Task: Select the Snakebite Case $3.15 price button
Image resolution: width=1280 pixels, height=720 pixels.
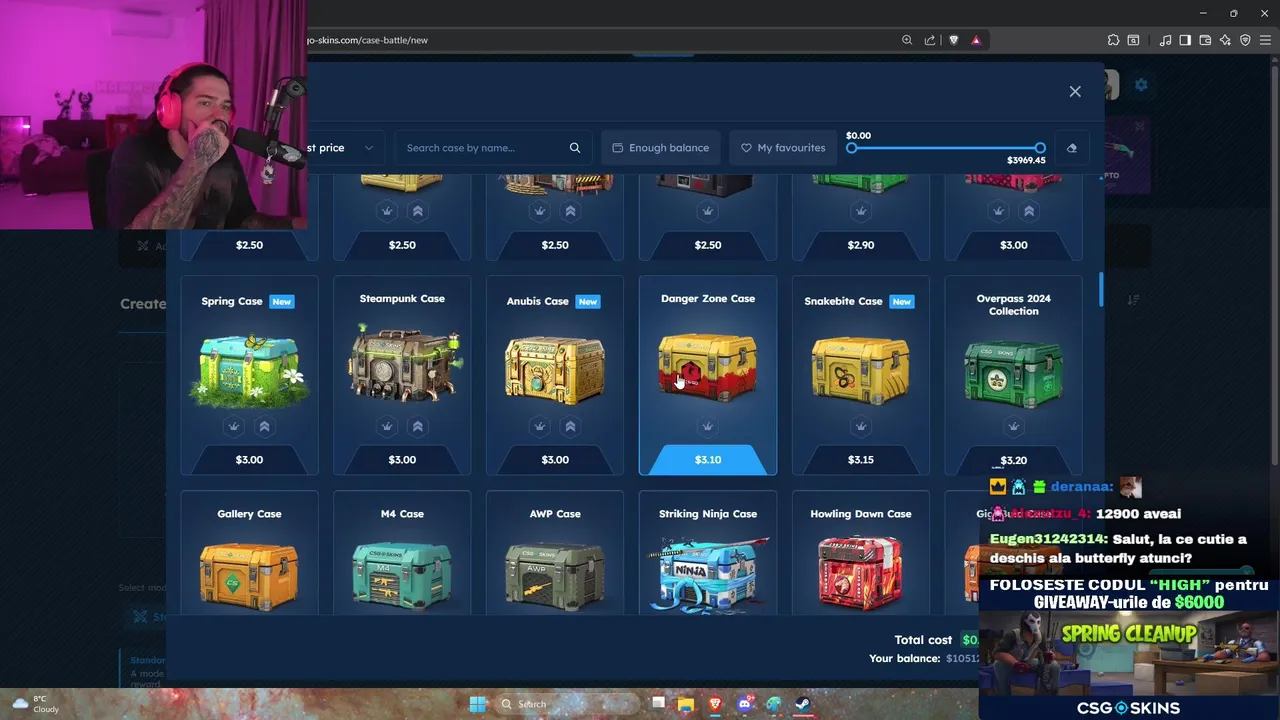Action: [861, 460]
